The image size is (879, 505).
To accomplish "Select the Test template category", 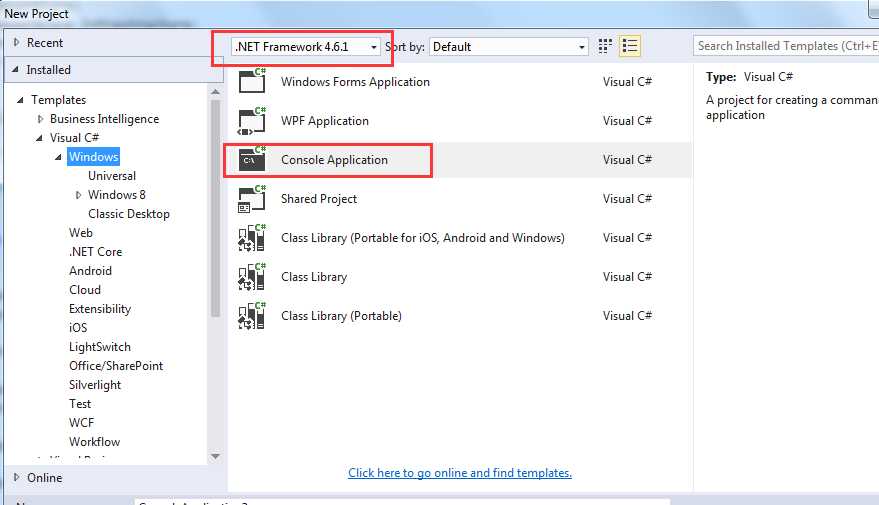I will 80,404.
